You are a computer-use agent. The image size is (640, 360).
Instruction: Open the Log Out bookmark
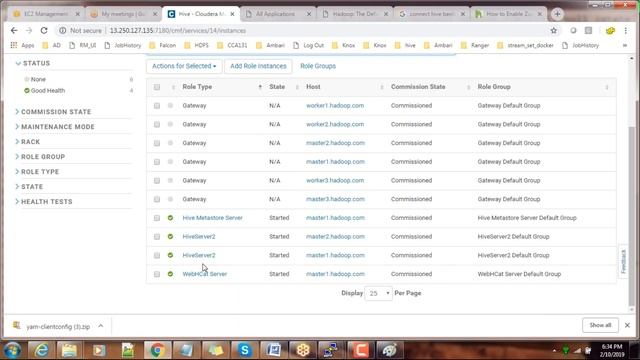[x=309, y=45]
